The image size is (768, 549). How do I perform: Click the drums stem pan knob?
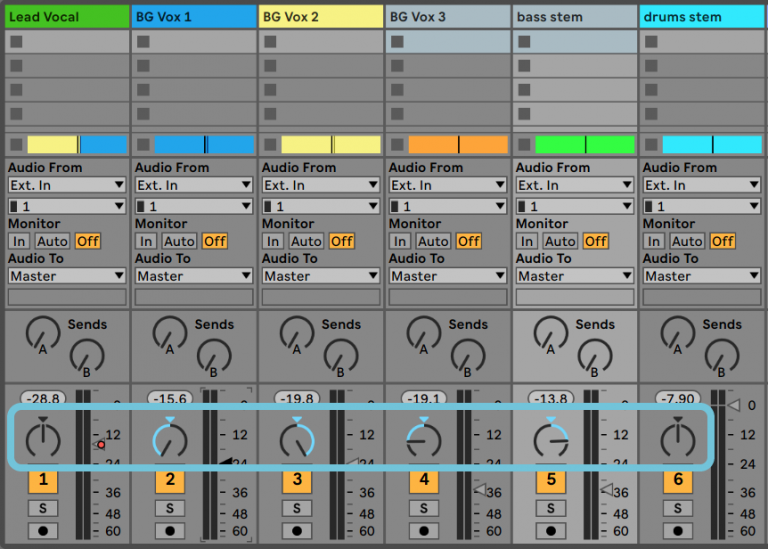pos(678,440)
